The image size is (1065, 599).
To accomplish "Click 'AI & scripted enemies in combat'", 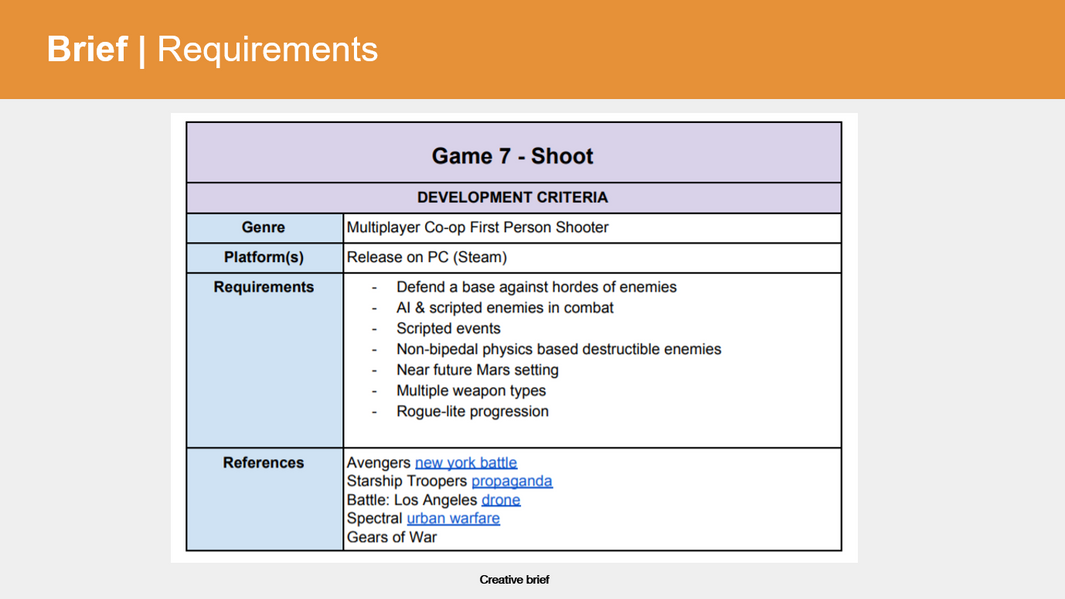I will (x=505, y=308).
